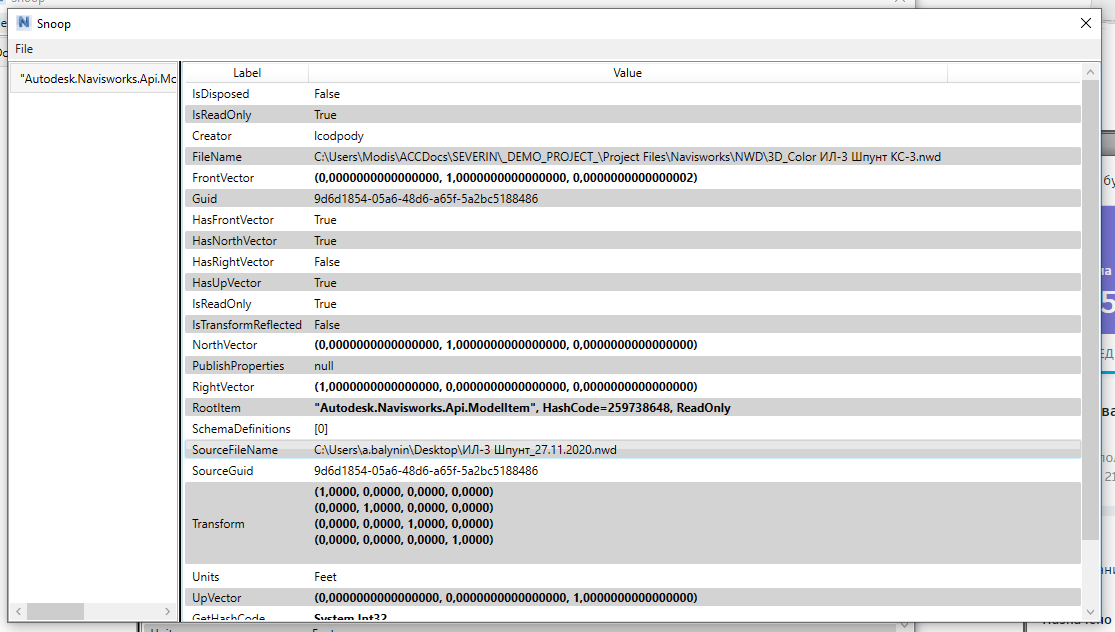Click the right arrow of tree horizontal scrollbar
Screen dimensions: 1115x632
point(167,611)
